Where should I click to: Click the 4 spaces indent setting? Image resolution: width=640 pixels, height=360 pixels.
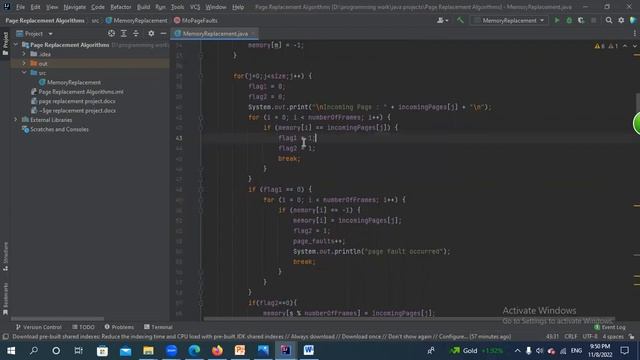pos(613,337)
